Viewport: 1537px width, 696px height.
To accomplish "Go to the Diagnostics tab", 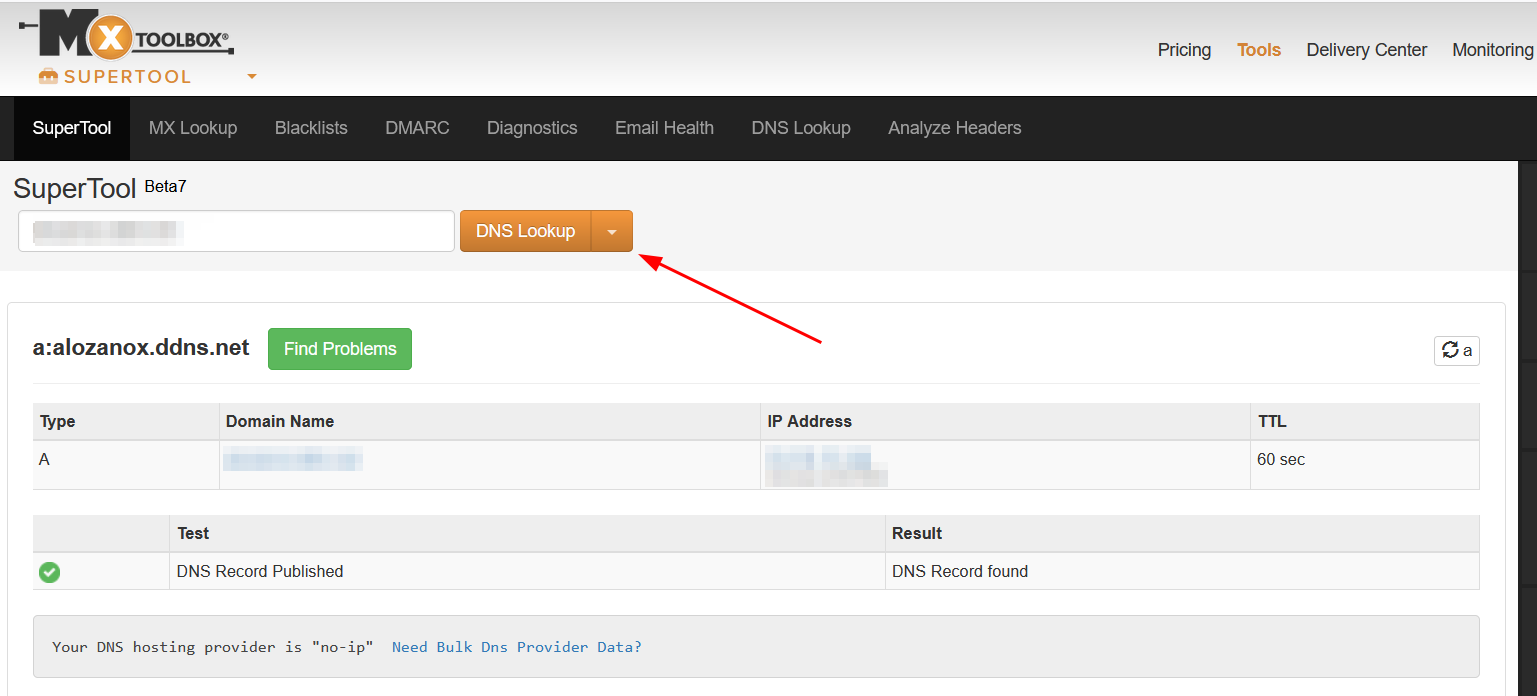I will click(532, 128).
